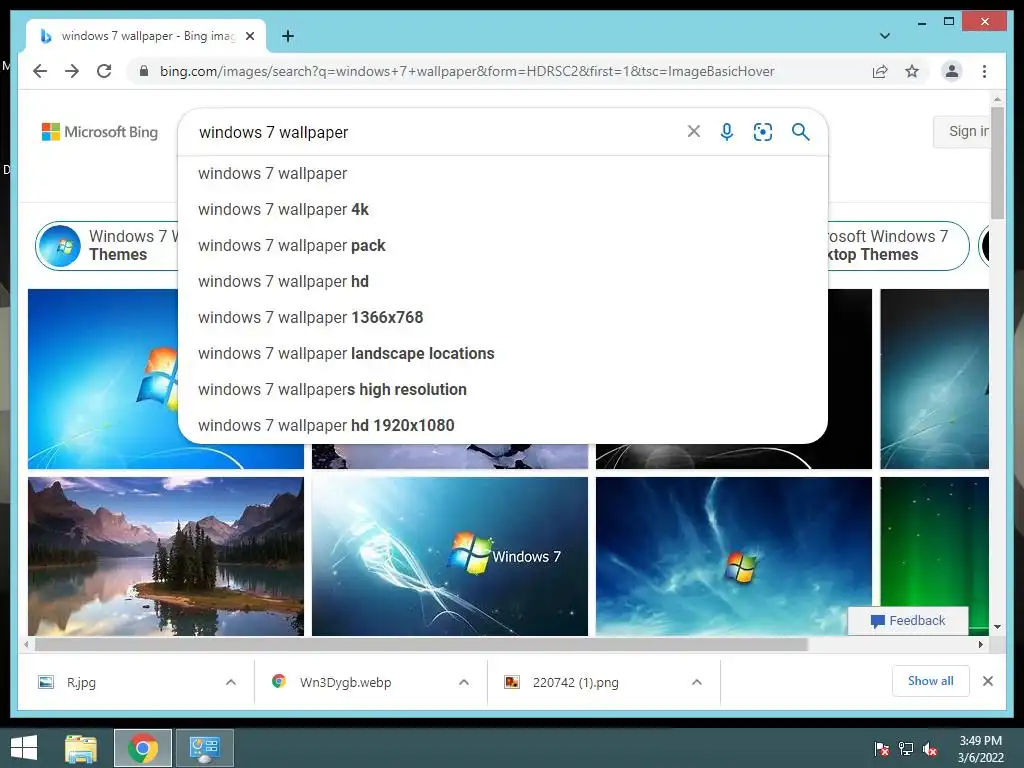Open the Control Panel taskbar app
1024x768 pixels.
point(205,748)
